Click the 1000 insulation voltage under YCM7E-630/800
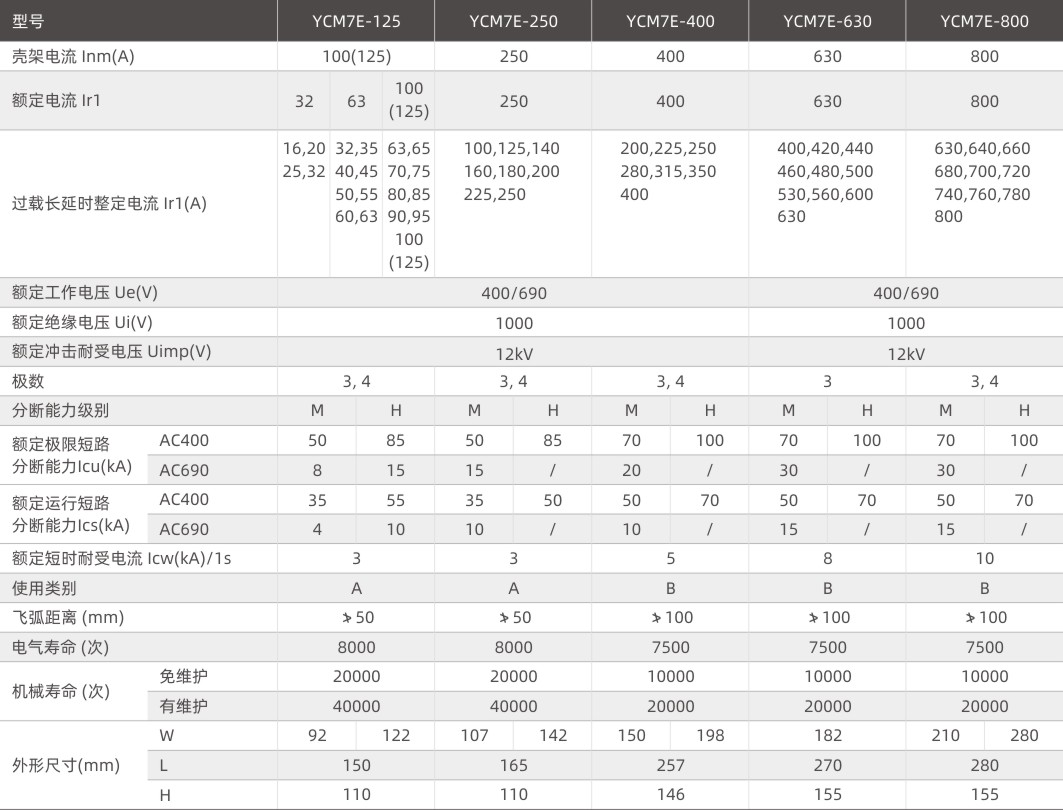Screen dimensions: 1063x810 (x=906, y=323)
